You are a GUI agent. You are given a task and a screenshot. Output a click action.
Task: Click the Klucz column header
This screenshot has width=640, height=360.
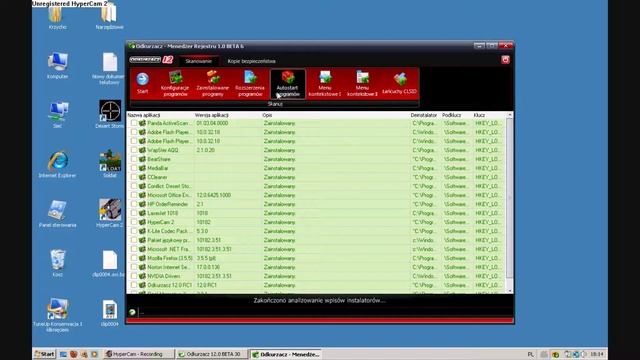[x=489, y=115]
